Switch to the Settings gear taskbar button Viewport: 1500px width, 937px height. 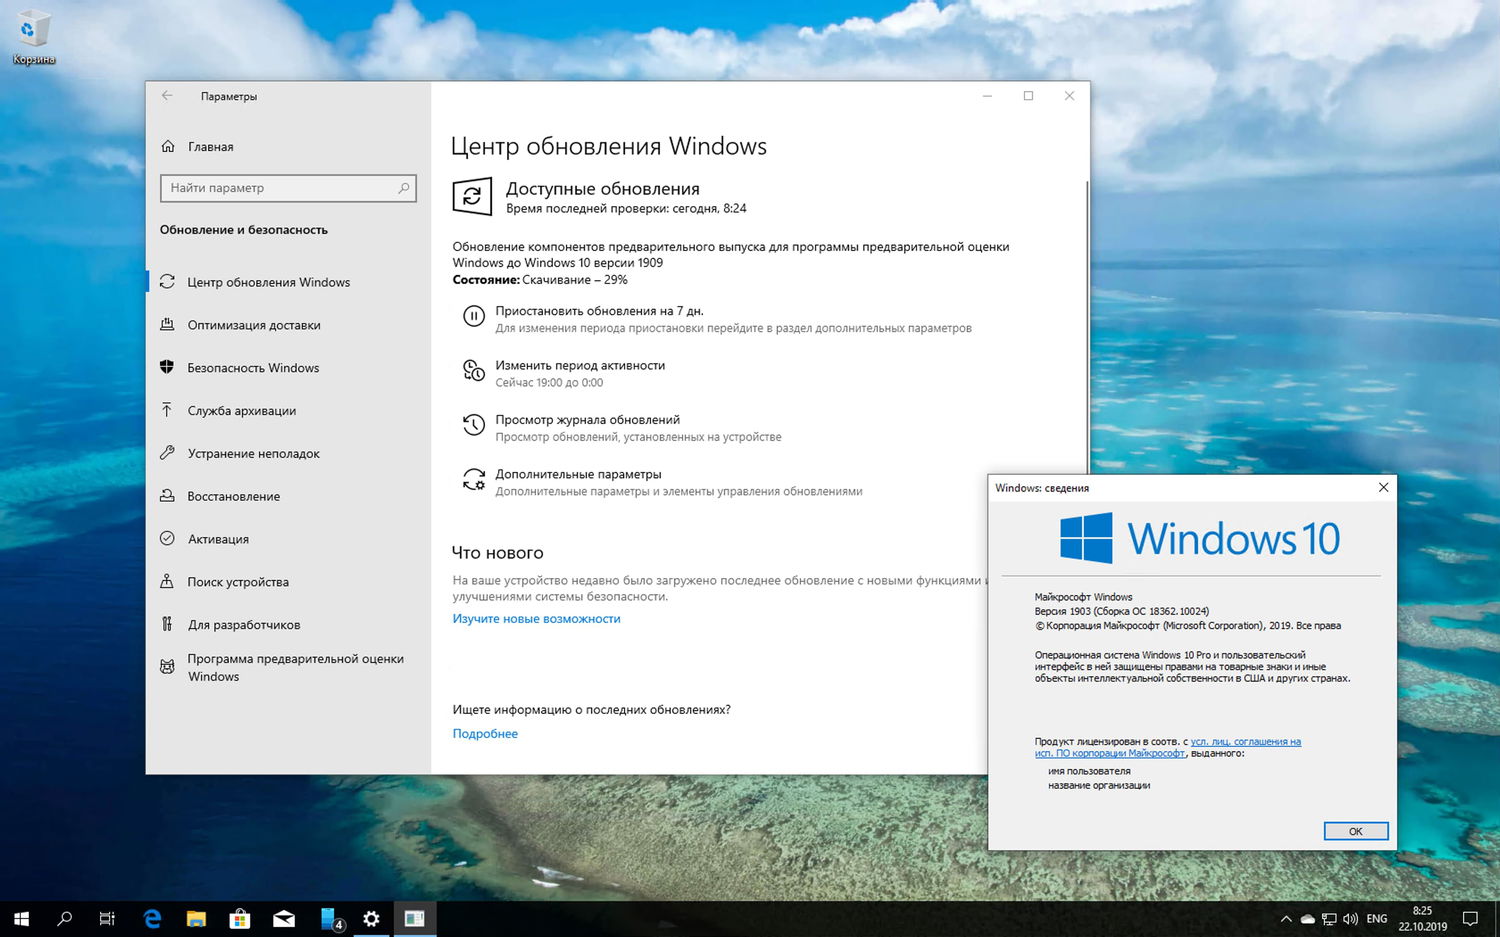click(x=371, y=919)
